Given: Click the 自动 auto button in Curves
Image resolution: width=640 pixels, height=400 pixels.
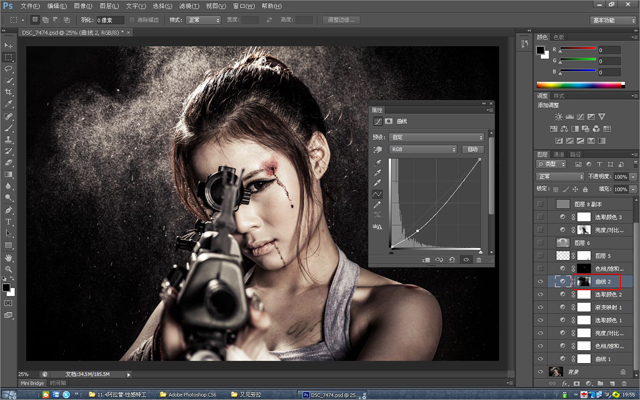Looking at the screenshot, I should click(x=474, y=149).
